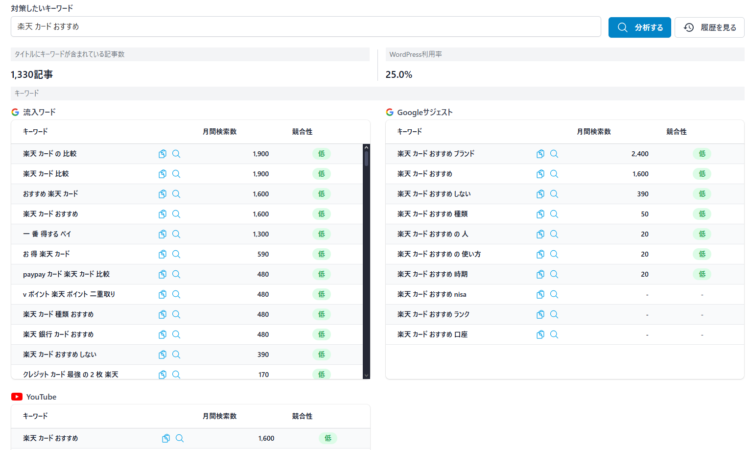Click the 170 search volume cell
Viewport: 750px width, 450px height.
tap(264, 374)
